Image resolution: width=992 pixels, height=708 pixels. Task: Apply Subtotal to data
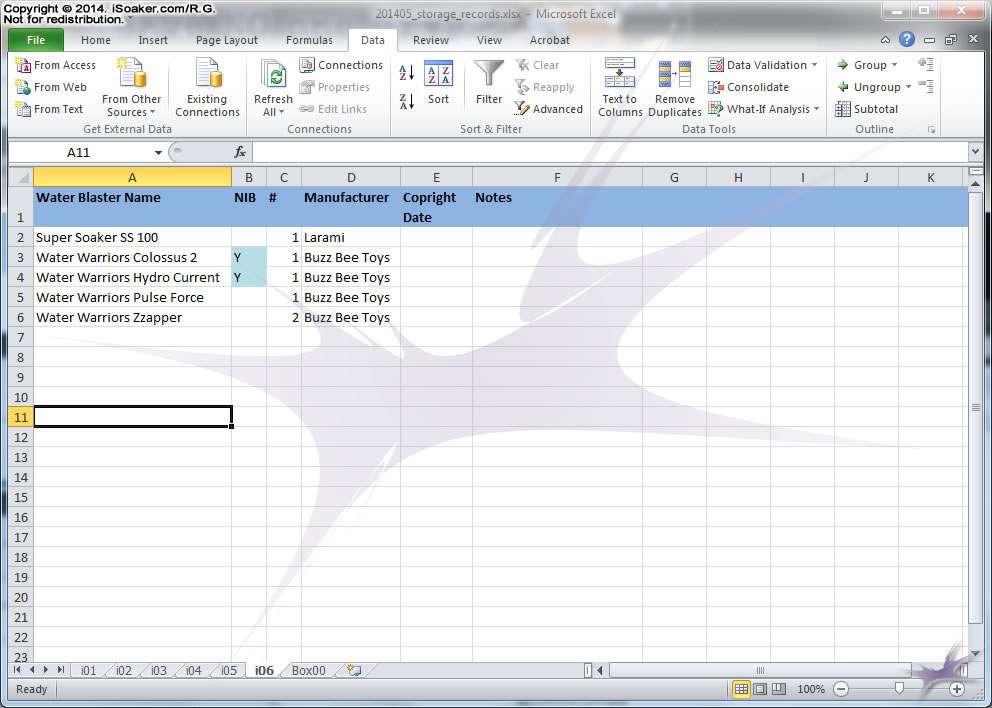[x=866, y=109]
